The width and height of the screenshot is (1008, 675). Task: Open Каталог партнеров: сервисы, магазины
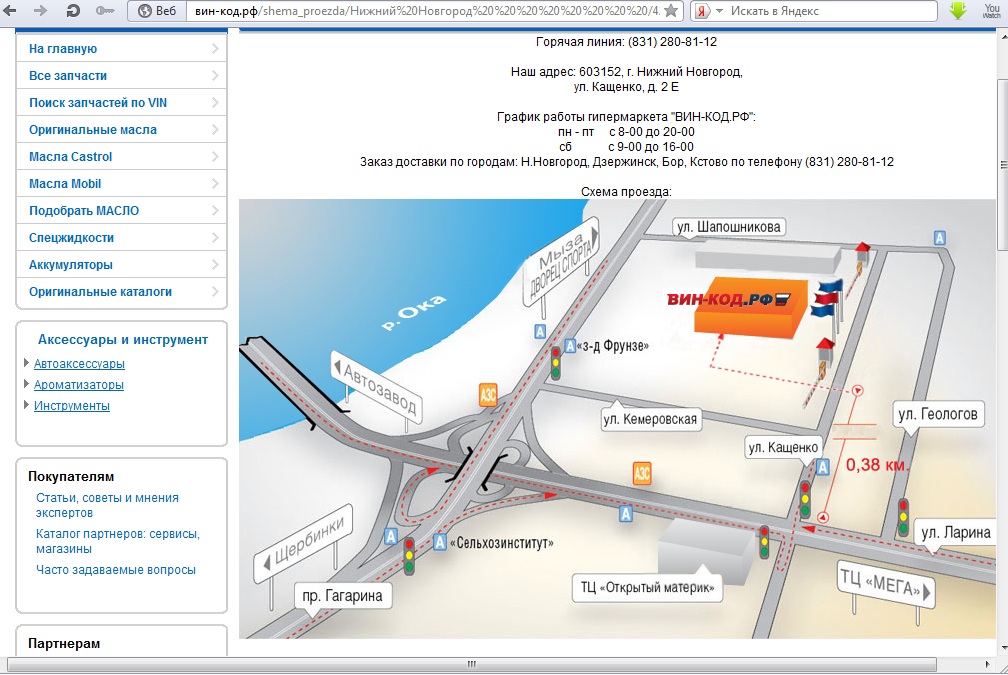point(118,541)
